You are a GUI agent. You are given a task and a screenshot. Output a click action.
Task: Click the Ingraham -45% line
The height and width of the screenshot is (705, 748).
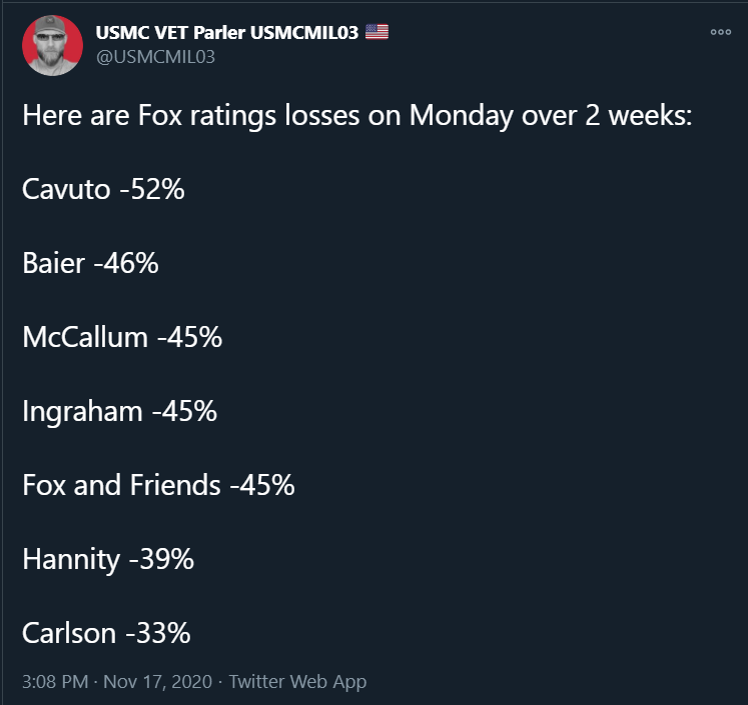pyautogui.click(x=120, y=411)
